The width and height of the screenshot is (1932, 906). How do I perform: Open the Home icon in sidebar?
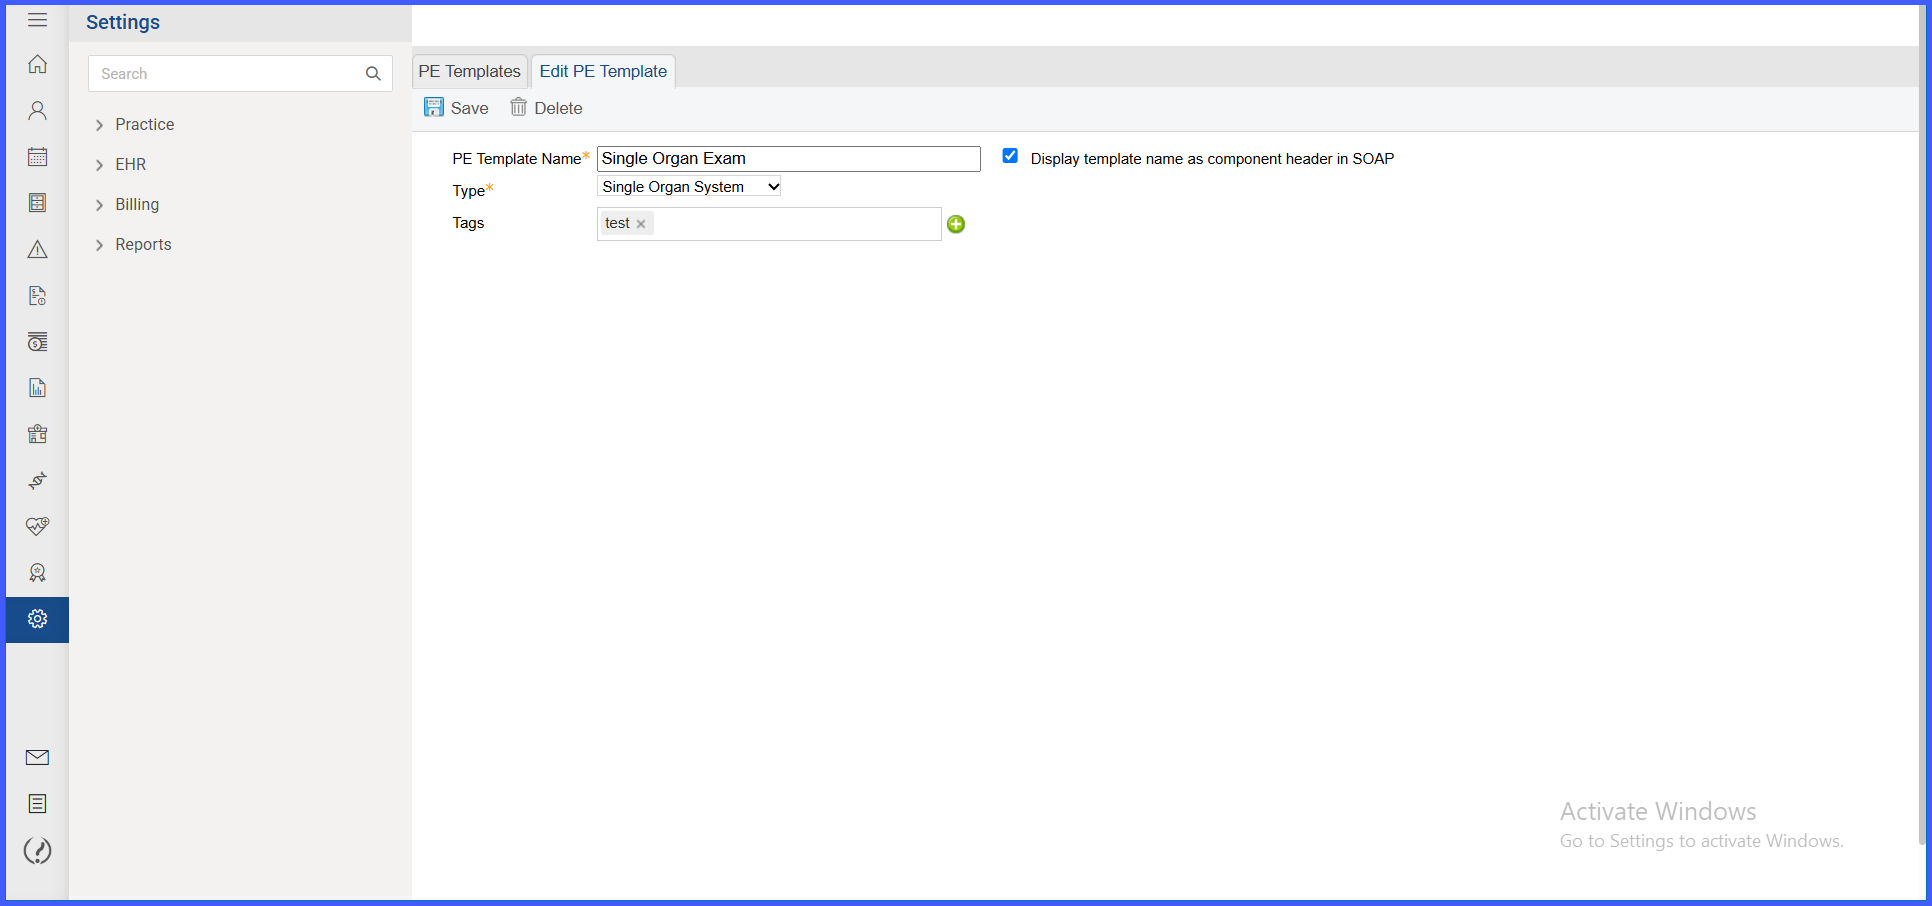pos(37,64)
